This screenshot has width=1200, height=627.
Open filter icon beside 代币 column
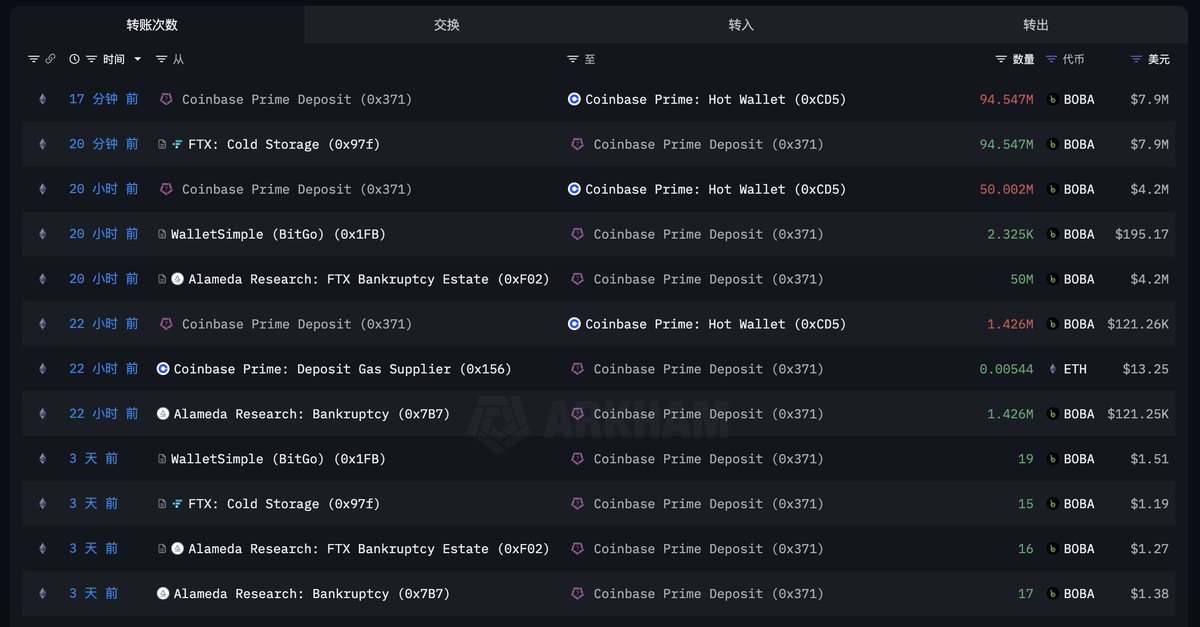click(x=1051, y=60)
